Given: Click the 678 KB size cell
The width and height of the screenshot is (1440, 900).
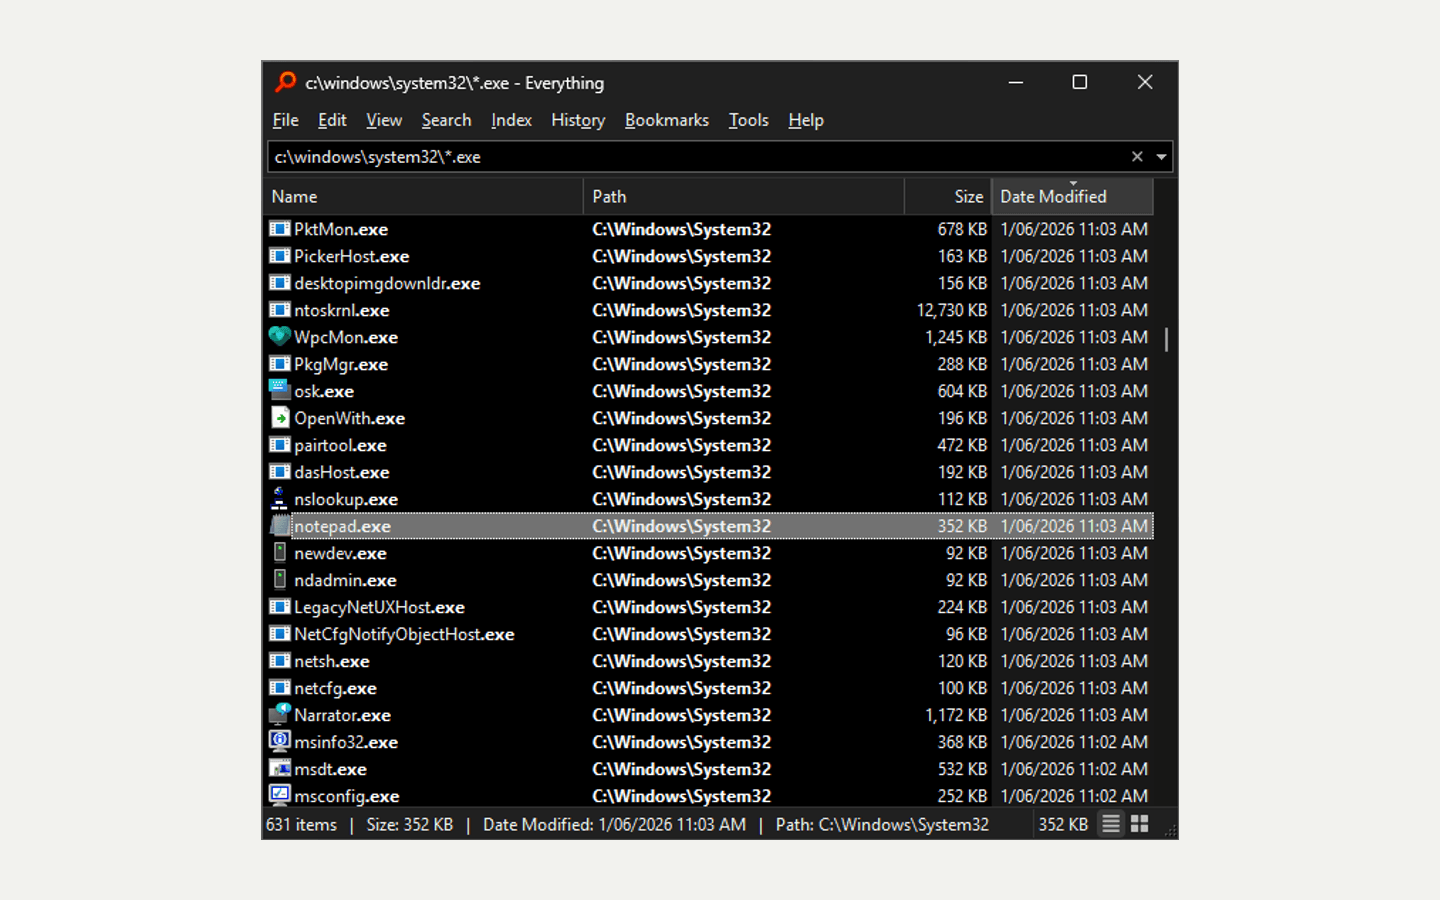Looking at the screenshot, I should point(962,229).
